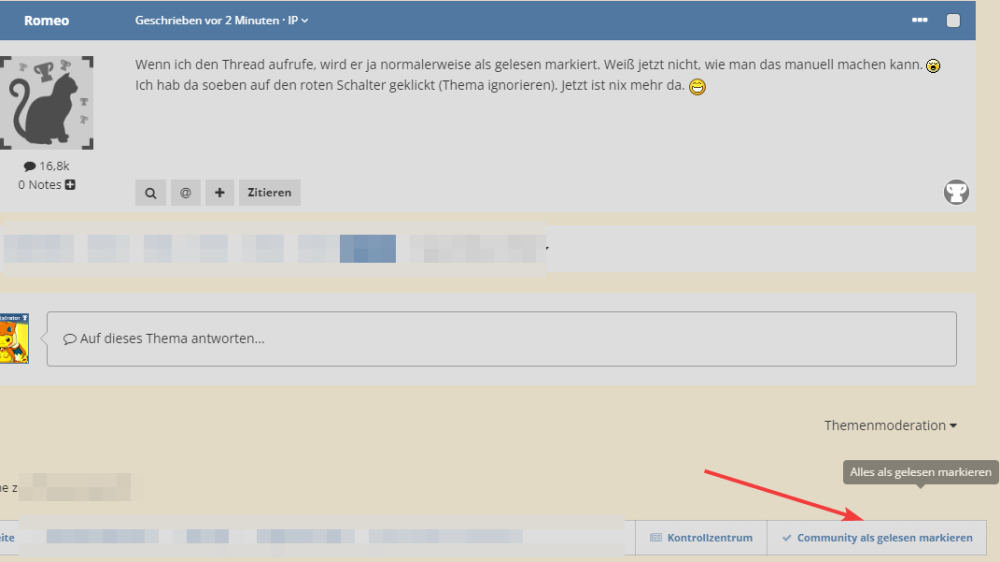Select Community als gelesen markieren
Viewport: 1000px width, 562px height.
tap(876, 538)
